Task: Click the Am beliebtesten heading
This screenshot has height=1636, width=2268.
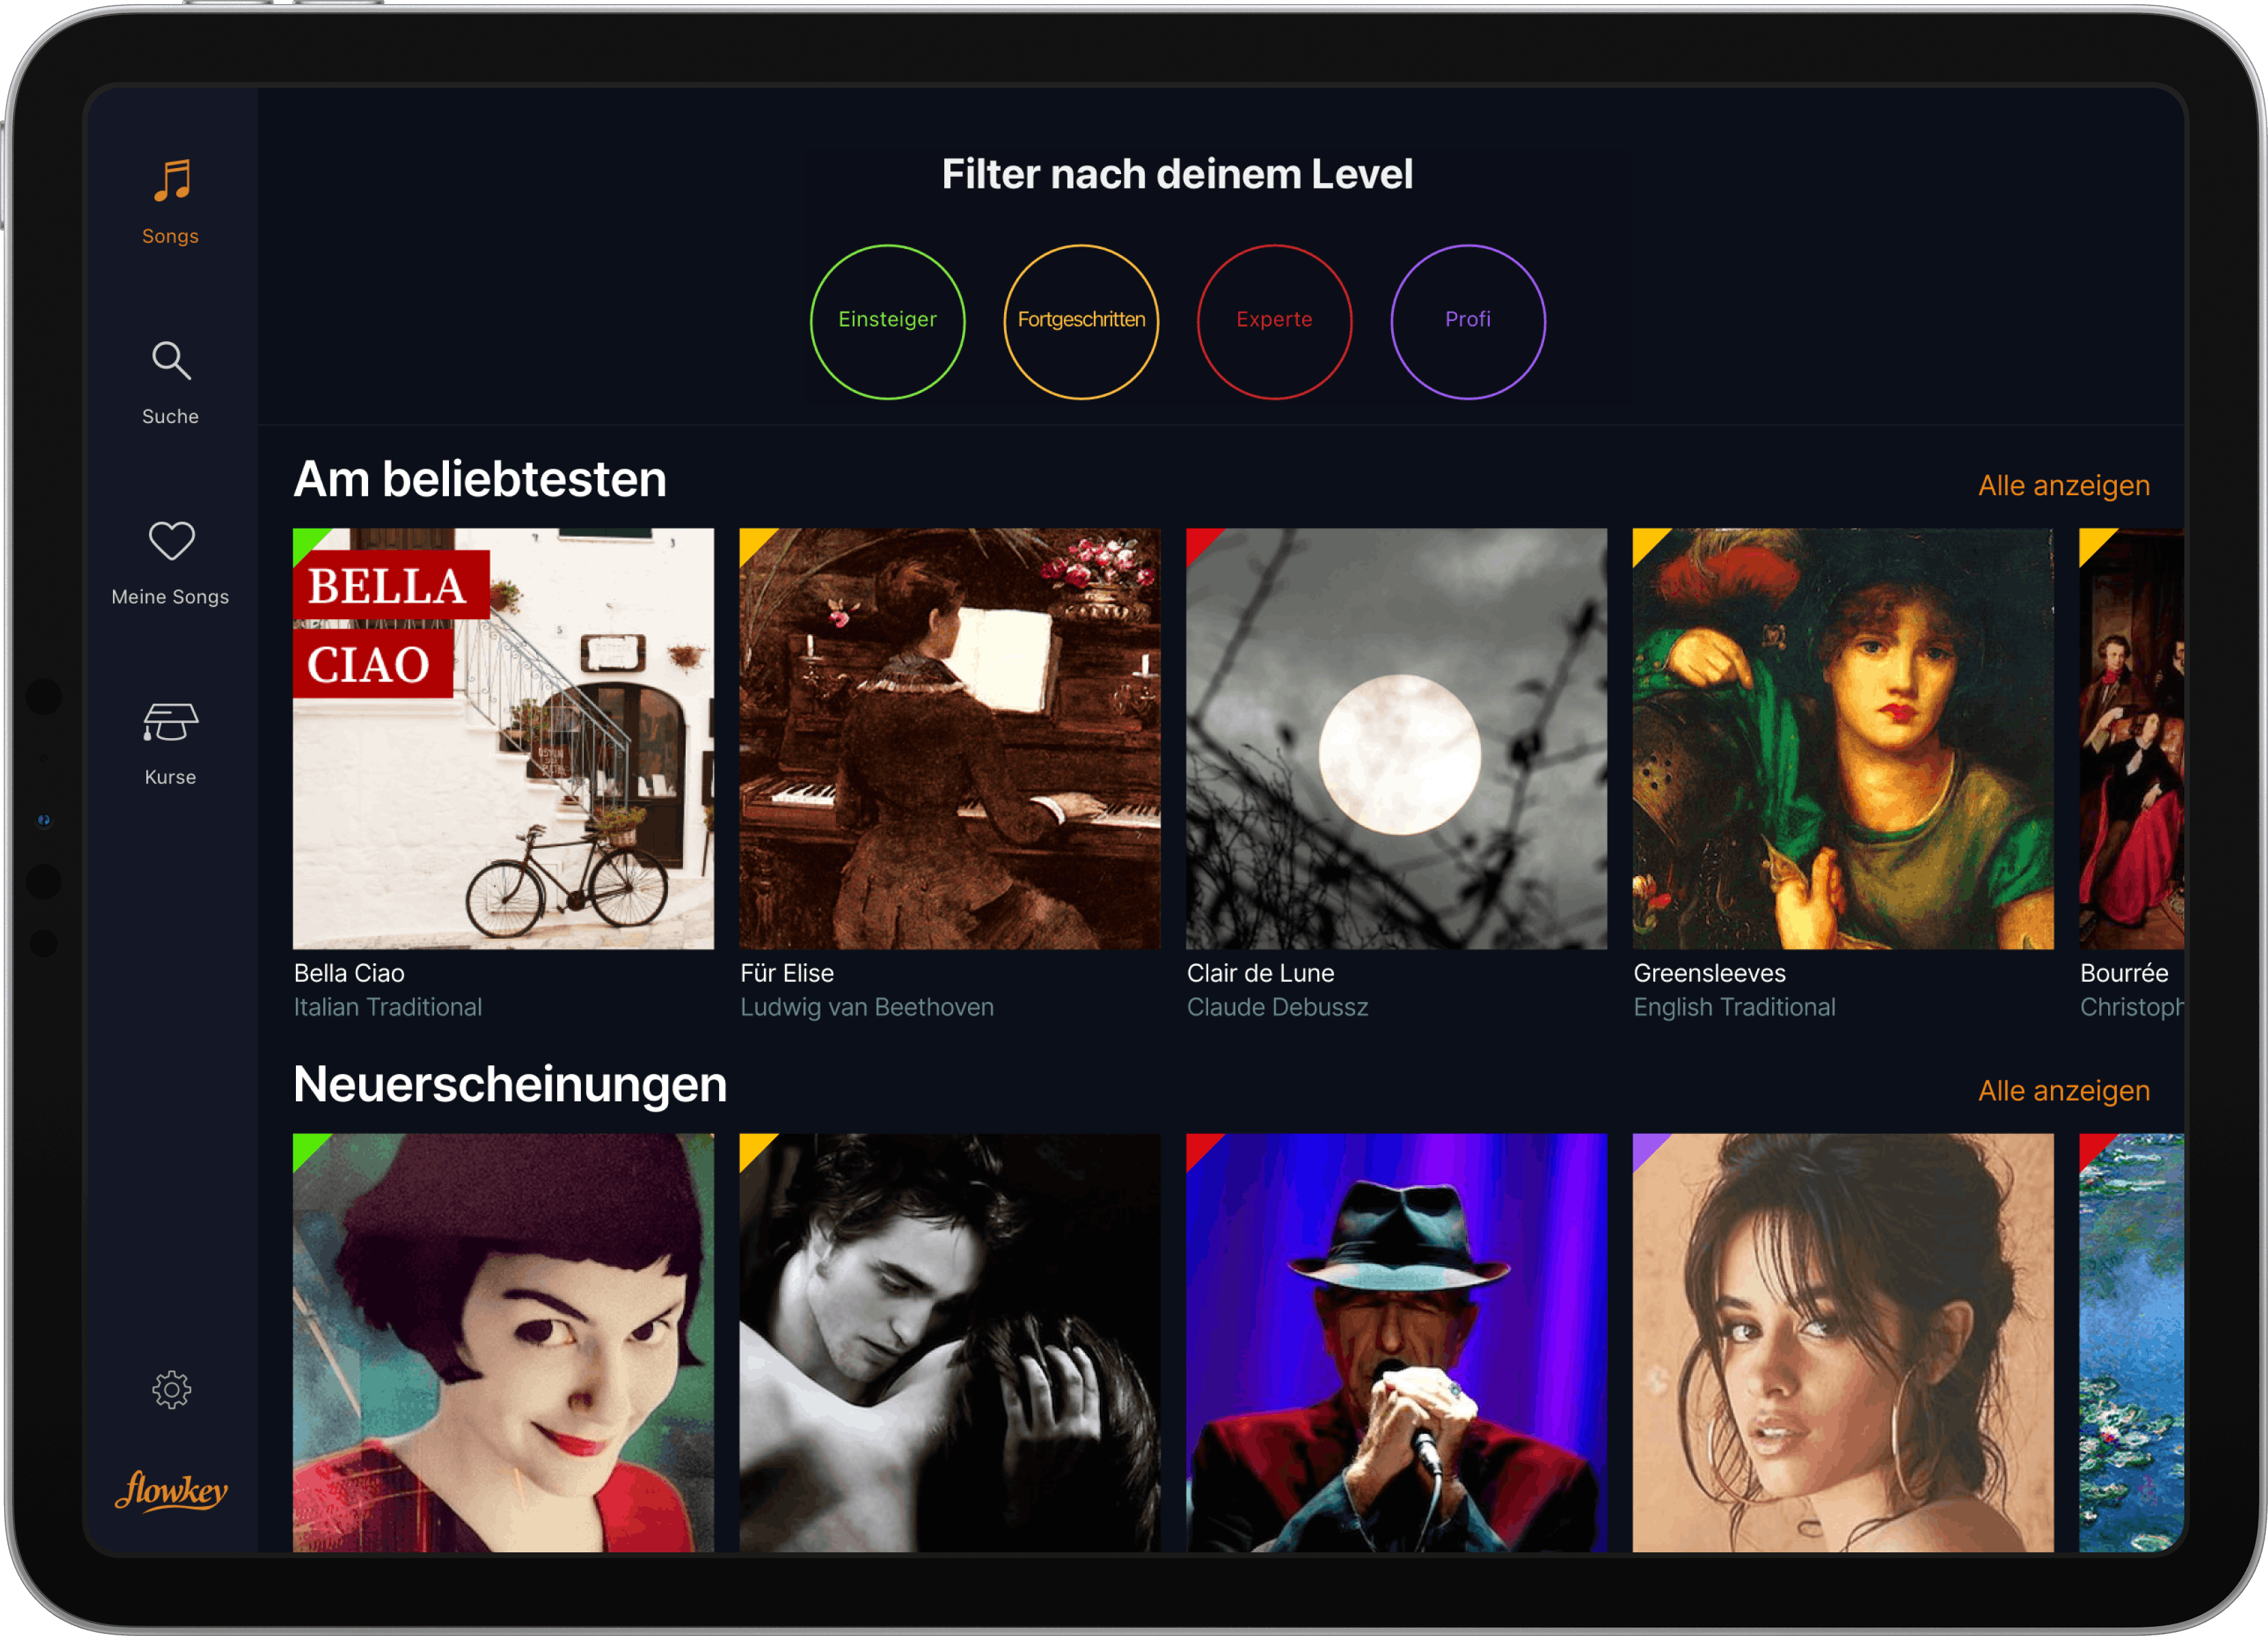Action: tap(480, 479)
